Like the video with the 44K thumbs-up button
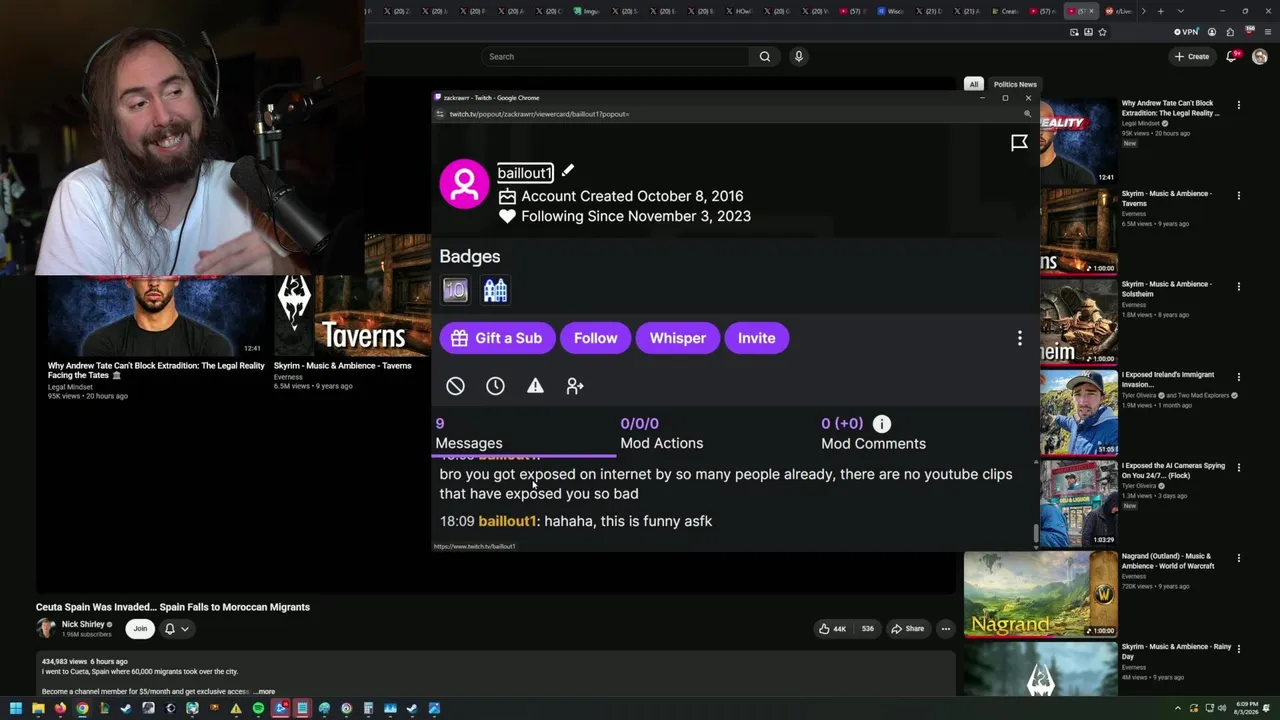Viewport: 1280px width, 720px height. click(x=833, y=629)
